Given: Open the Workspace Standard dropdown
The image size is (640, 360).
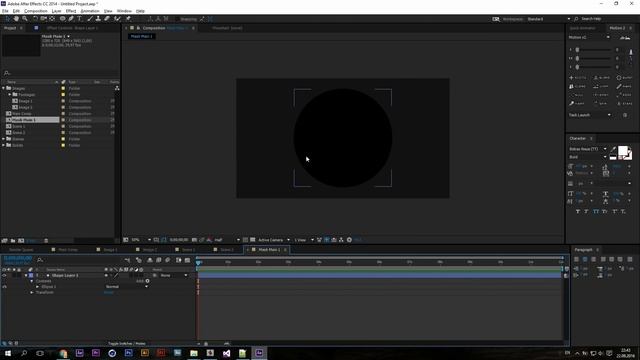Looking at the screenshot, I should [548, 19].
